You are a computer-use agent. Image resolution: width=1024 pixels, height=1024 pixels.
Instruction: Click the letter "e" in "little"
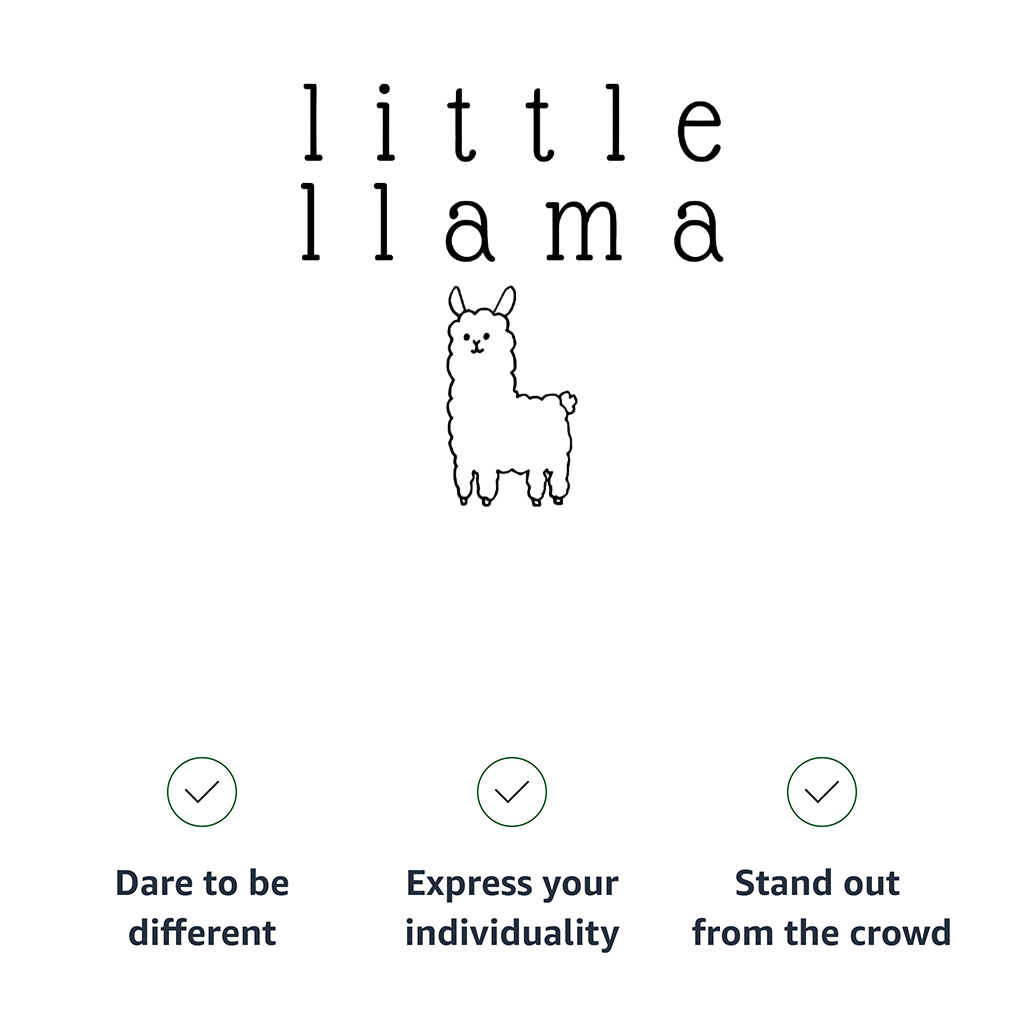click(x=698, y=130)
